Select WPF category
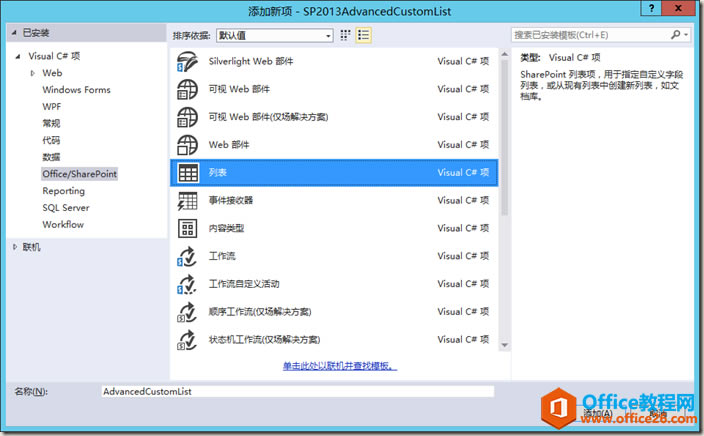 pyautogui.click(x=52, y=107)
